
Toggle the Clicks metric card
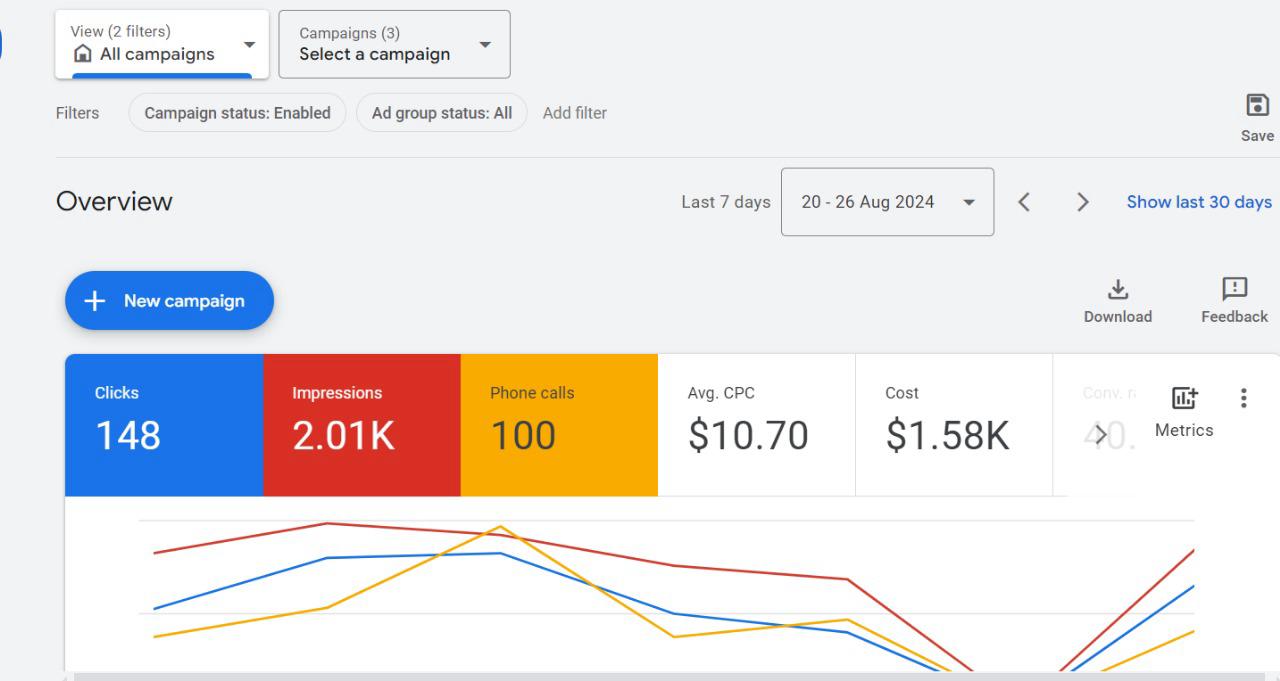click(x=164, y=424)
